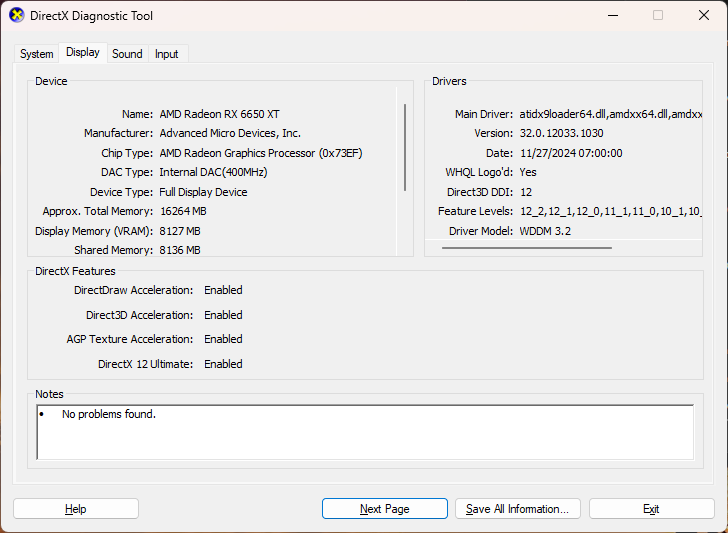
Task: Open the Sound tab
Action: coord(127,54)
